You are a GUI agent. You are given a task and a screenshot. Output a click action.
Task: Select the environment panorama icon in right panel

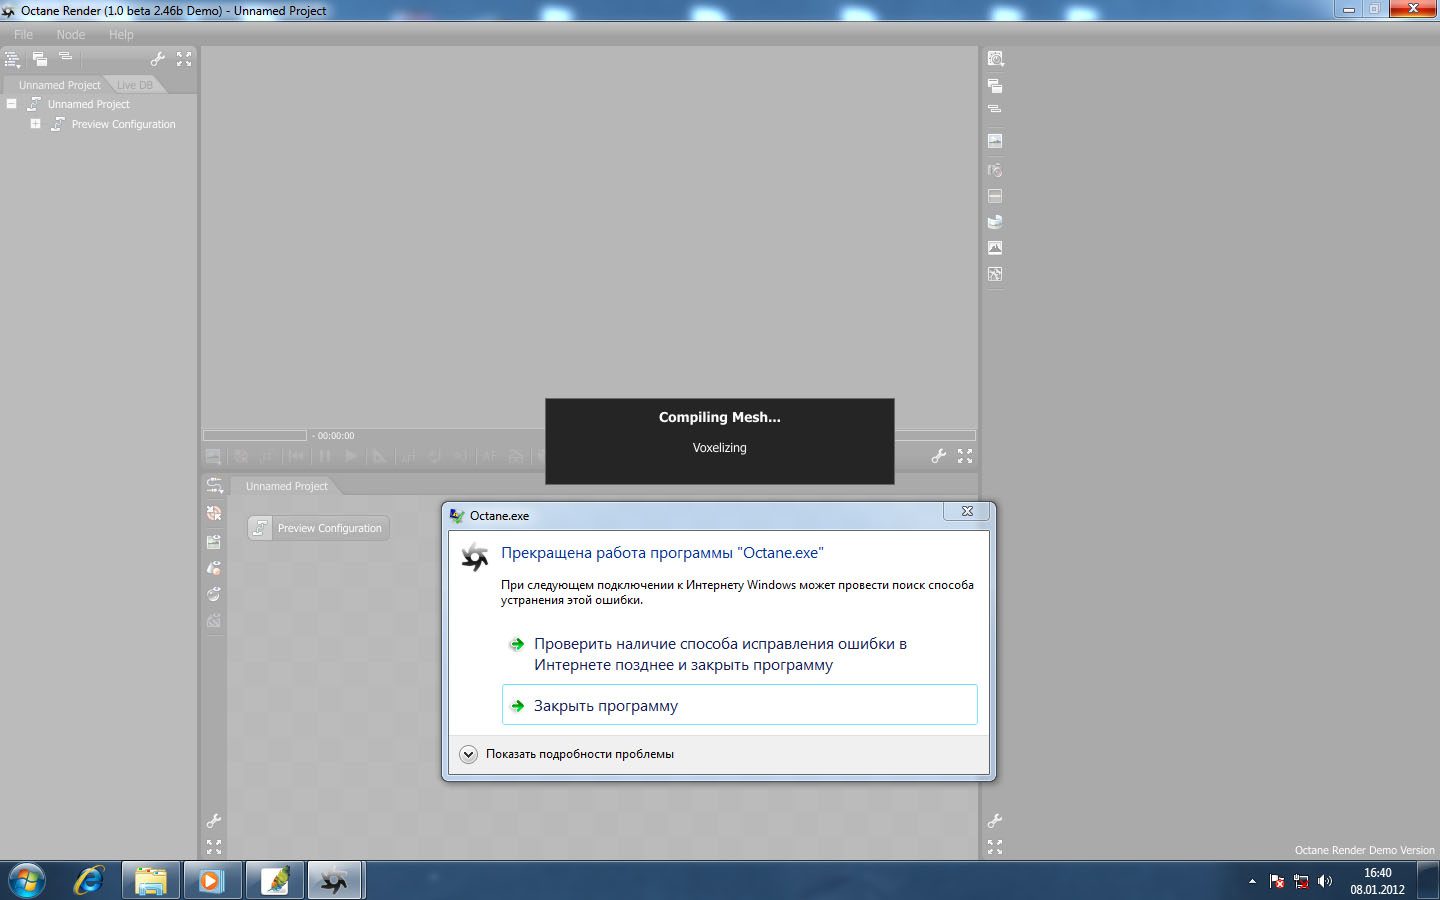point(995,222)
